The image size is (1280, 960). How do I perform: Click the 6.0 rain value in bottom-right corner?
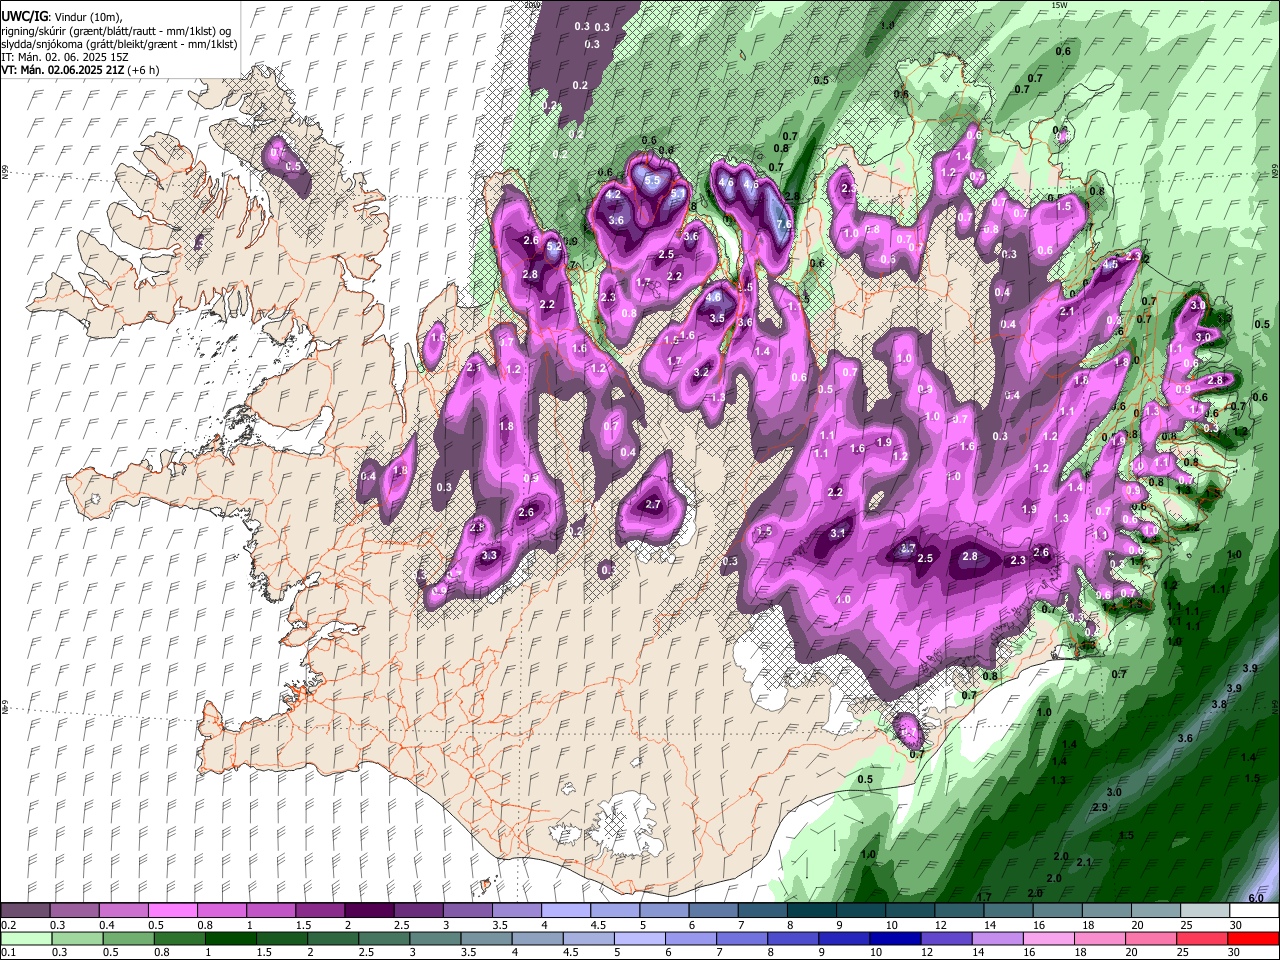1256,898
